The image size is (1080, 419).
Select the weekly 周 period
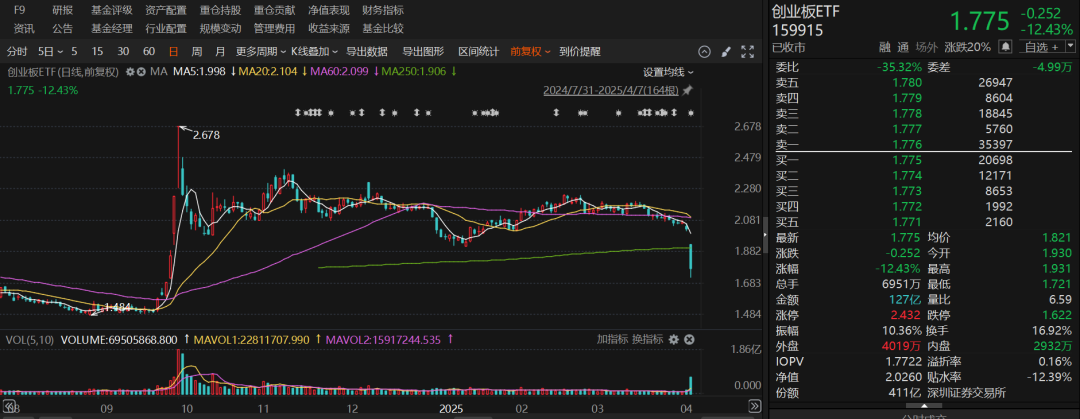(x=197, y=50)
